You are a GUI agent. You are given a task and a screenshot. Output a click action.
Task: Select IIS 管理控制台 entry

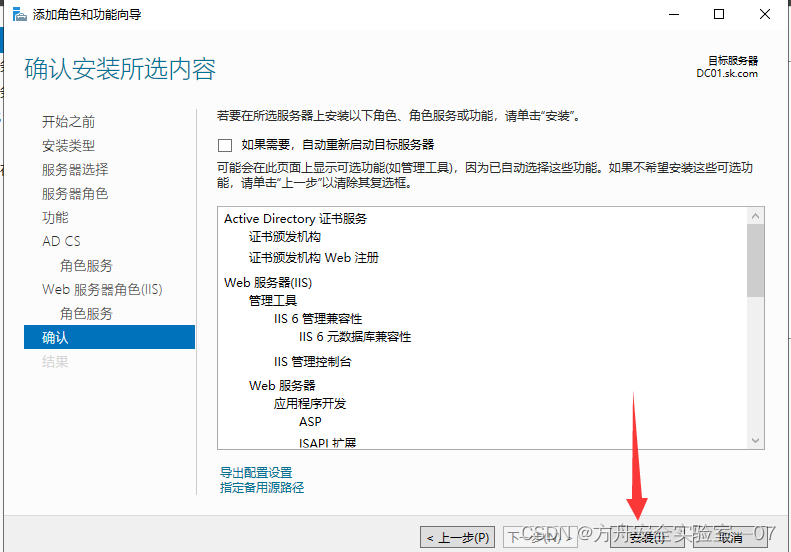pos(312,362)
